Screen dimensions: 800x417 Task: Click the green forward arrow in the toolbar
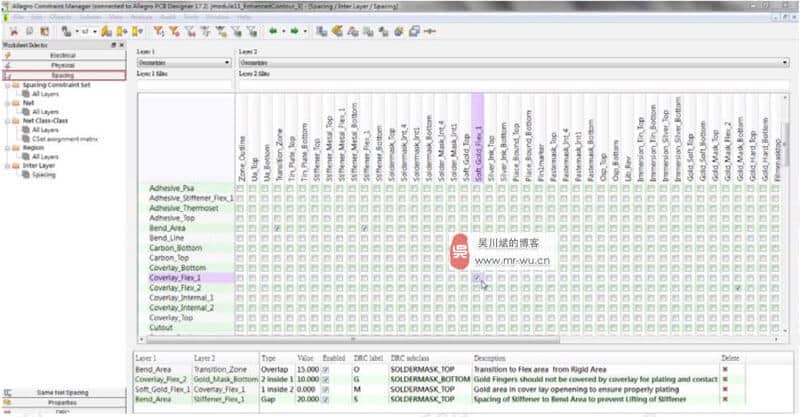[x=298, y=31]
